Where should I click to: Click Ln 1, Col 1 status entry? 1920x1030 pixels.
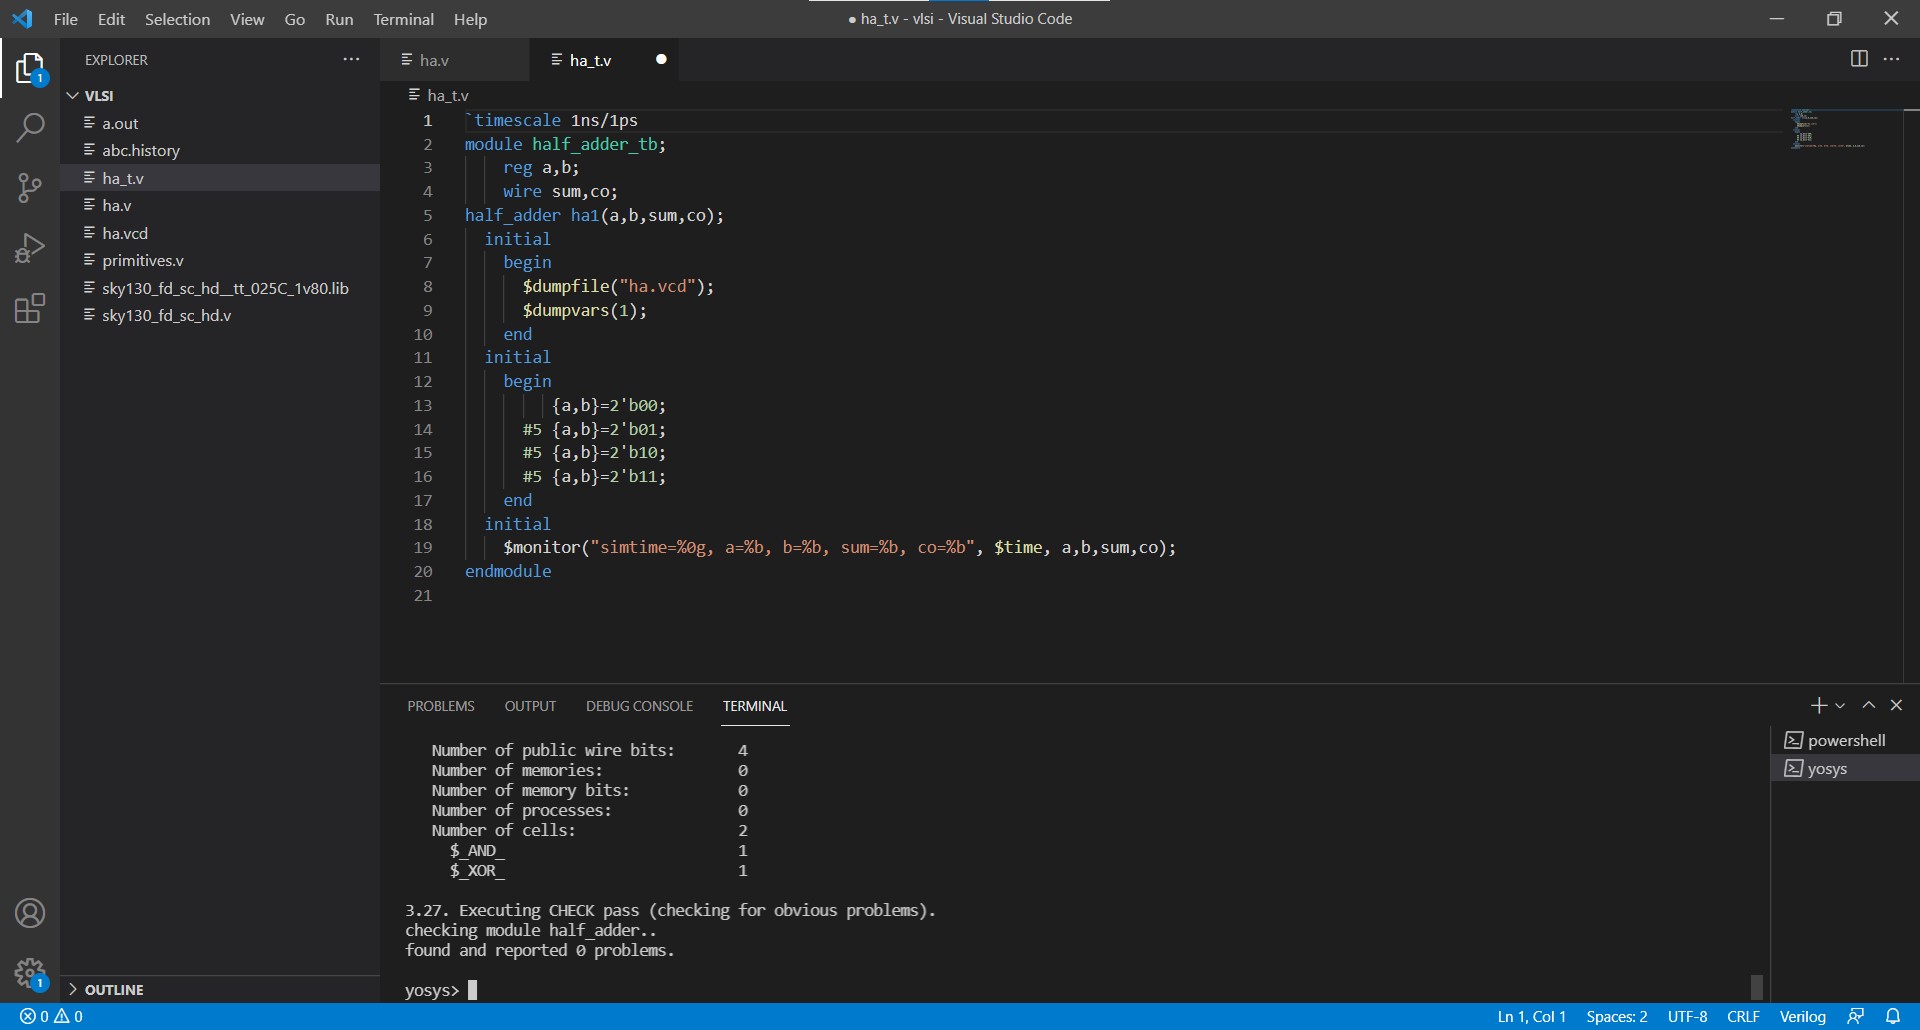1531,1016
